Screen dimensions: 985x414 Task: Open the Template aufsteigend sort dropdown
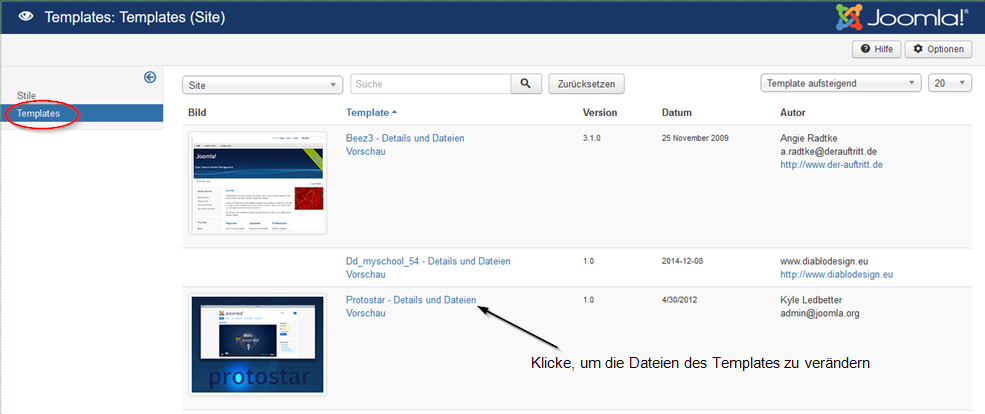(840, 84)
